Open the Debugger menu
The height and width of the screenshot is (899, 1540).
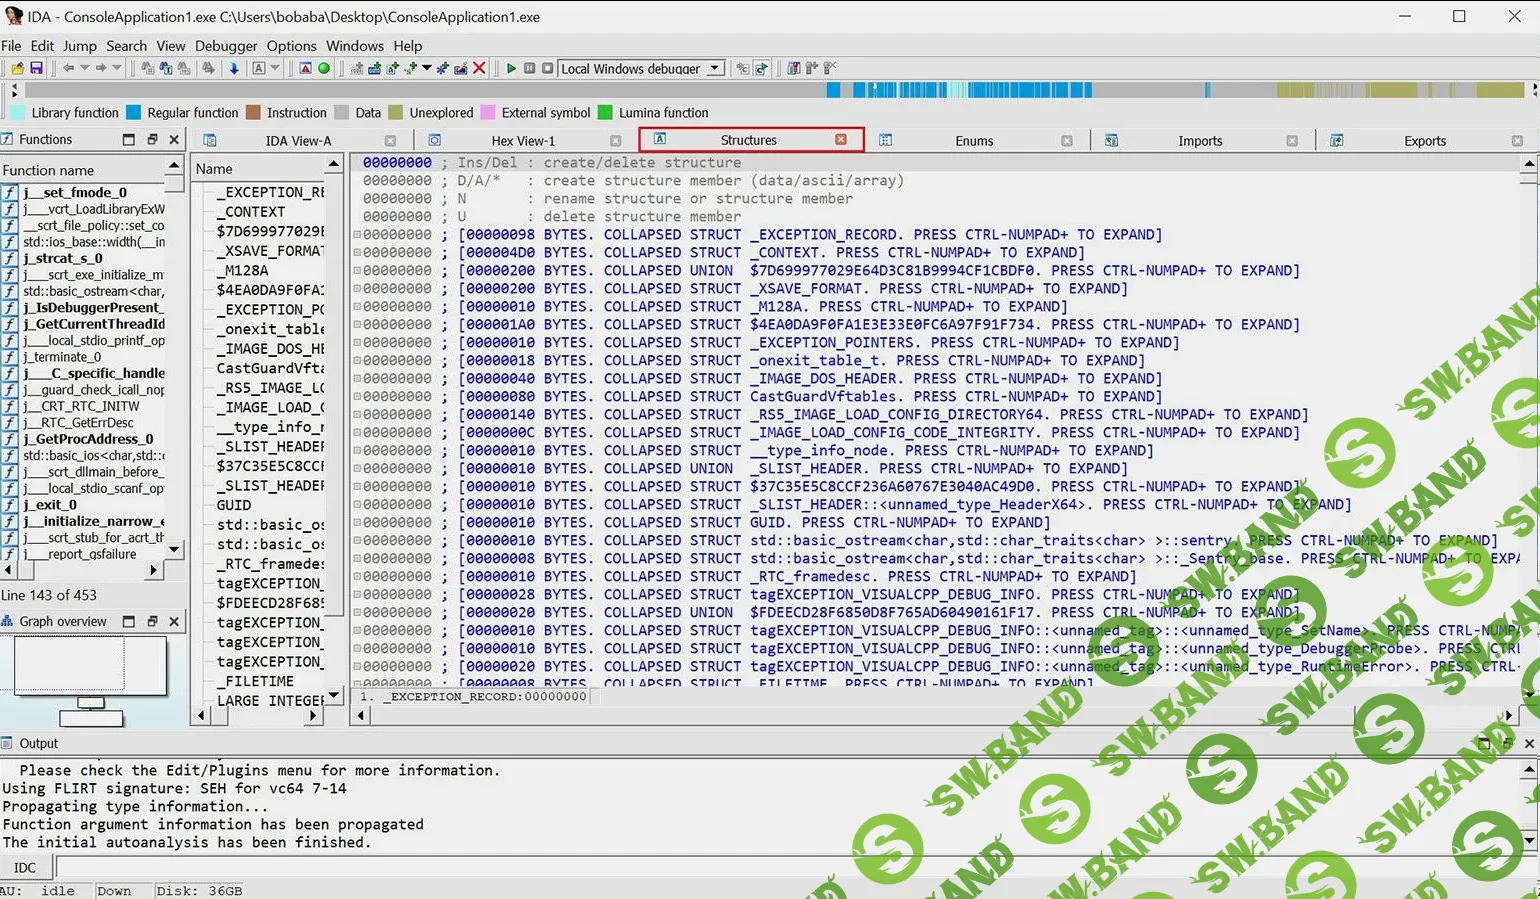point(226,46)
